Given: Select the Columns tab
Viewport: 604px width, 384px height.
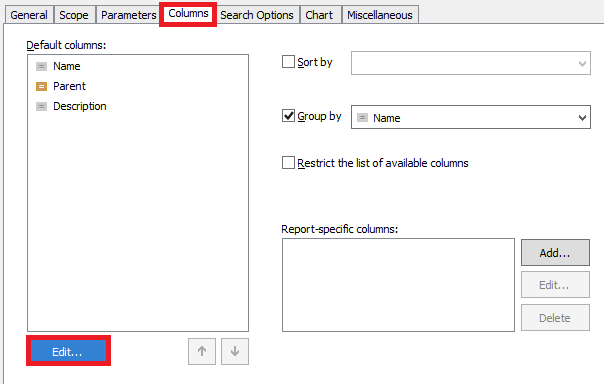Looking at the screenshot, I should (188, 13).
